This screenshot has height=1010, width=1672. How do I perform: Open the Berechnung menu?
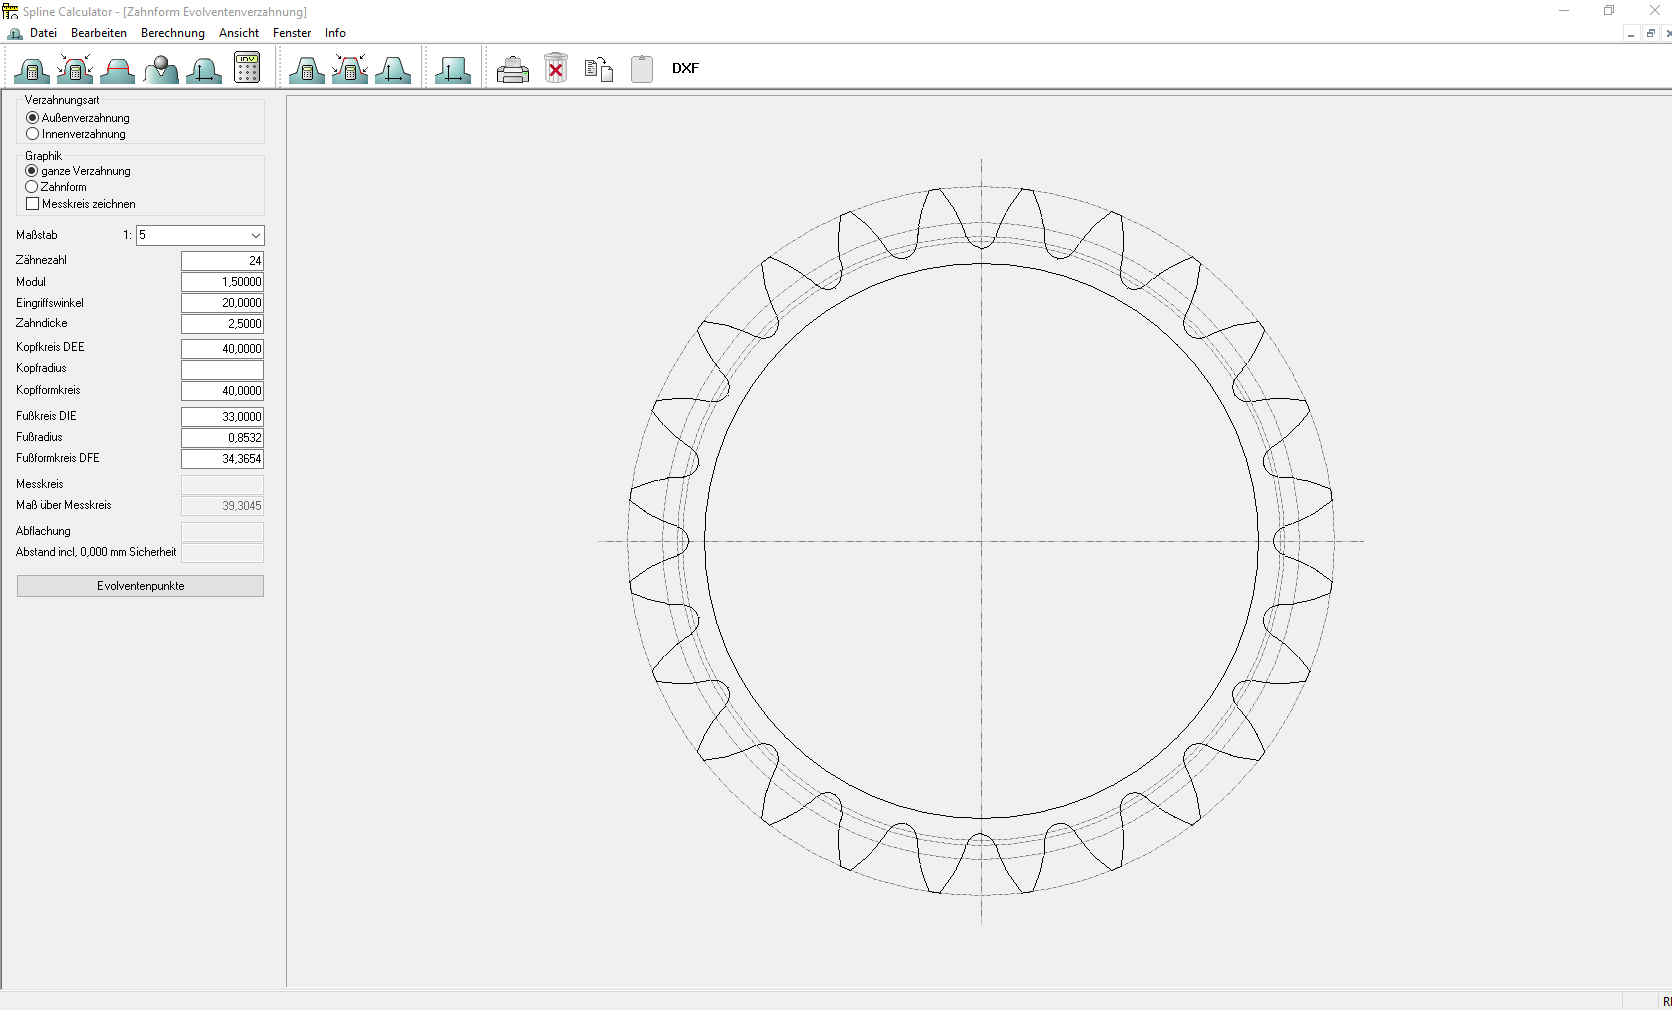[x=172, y=33]
